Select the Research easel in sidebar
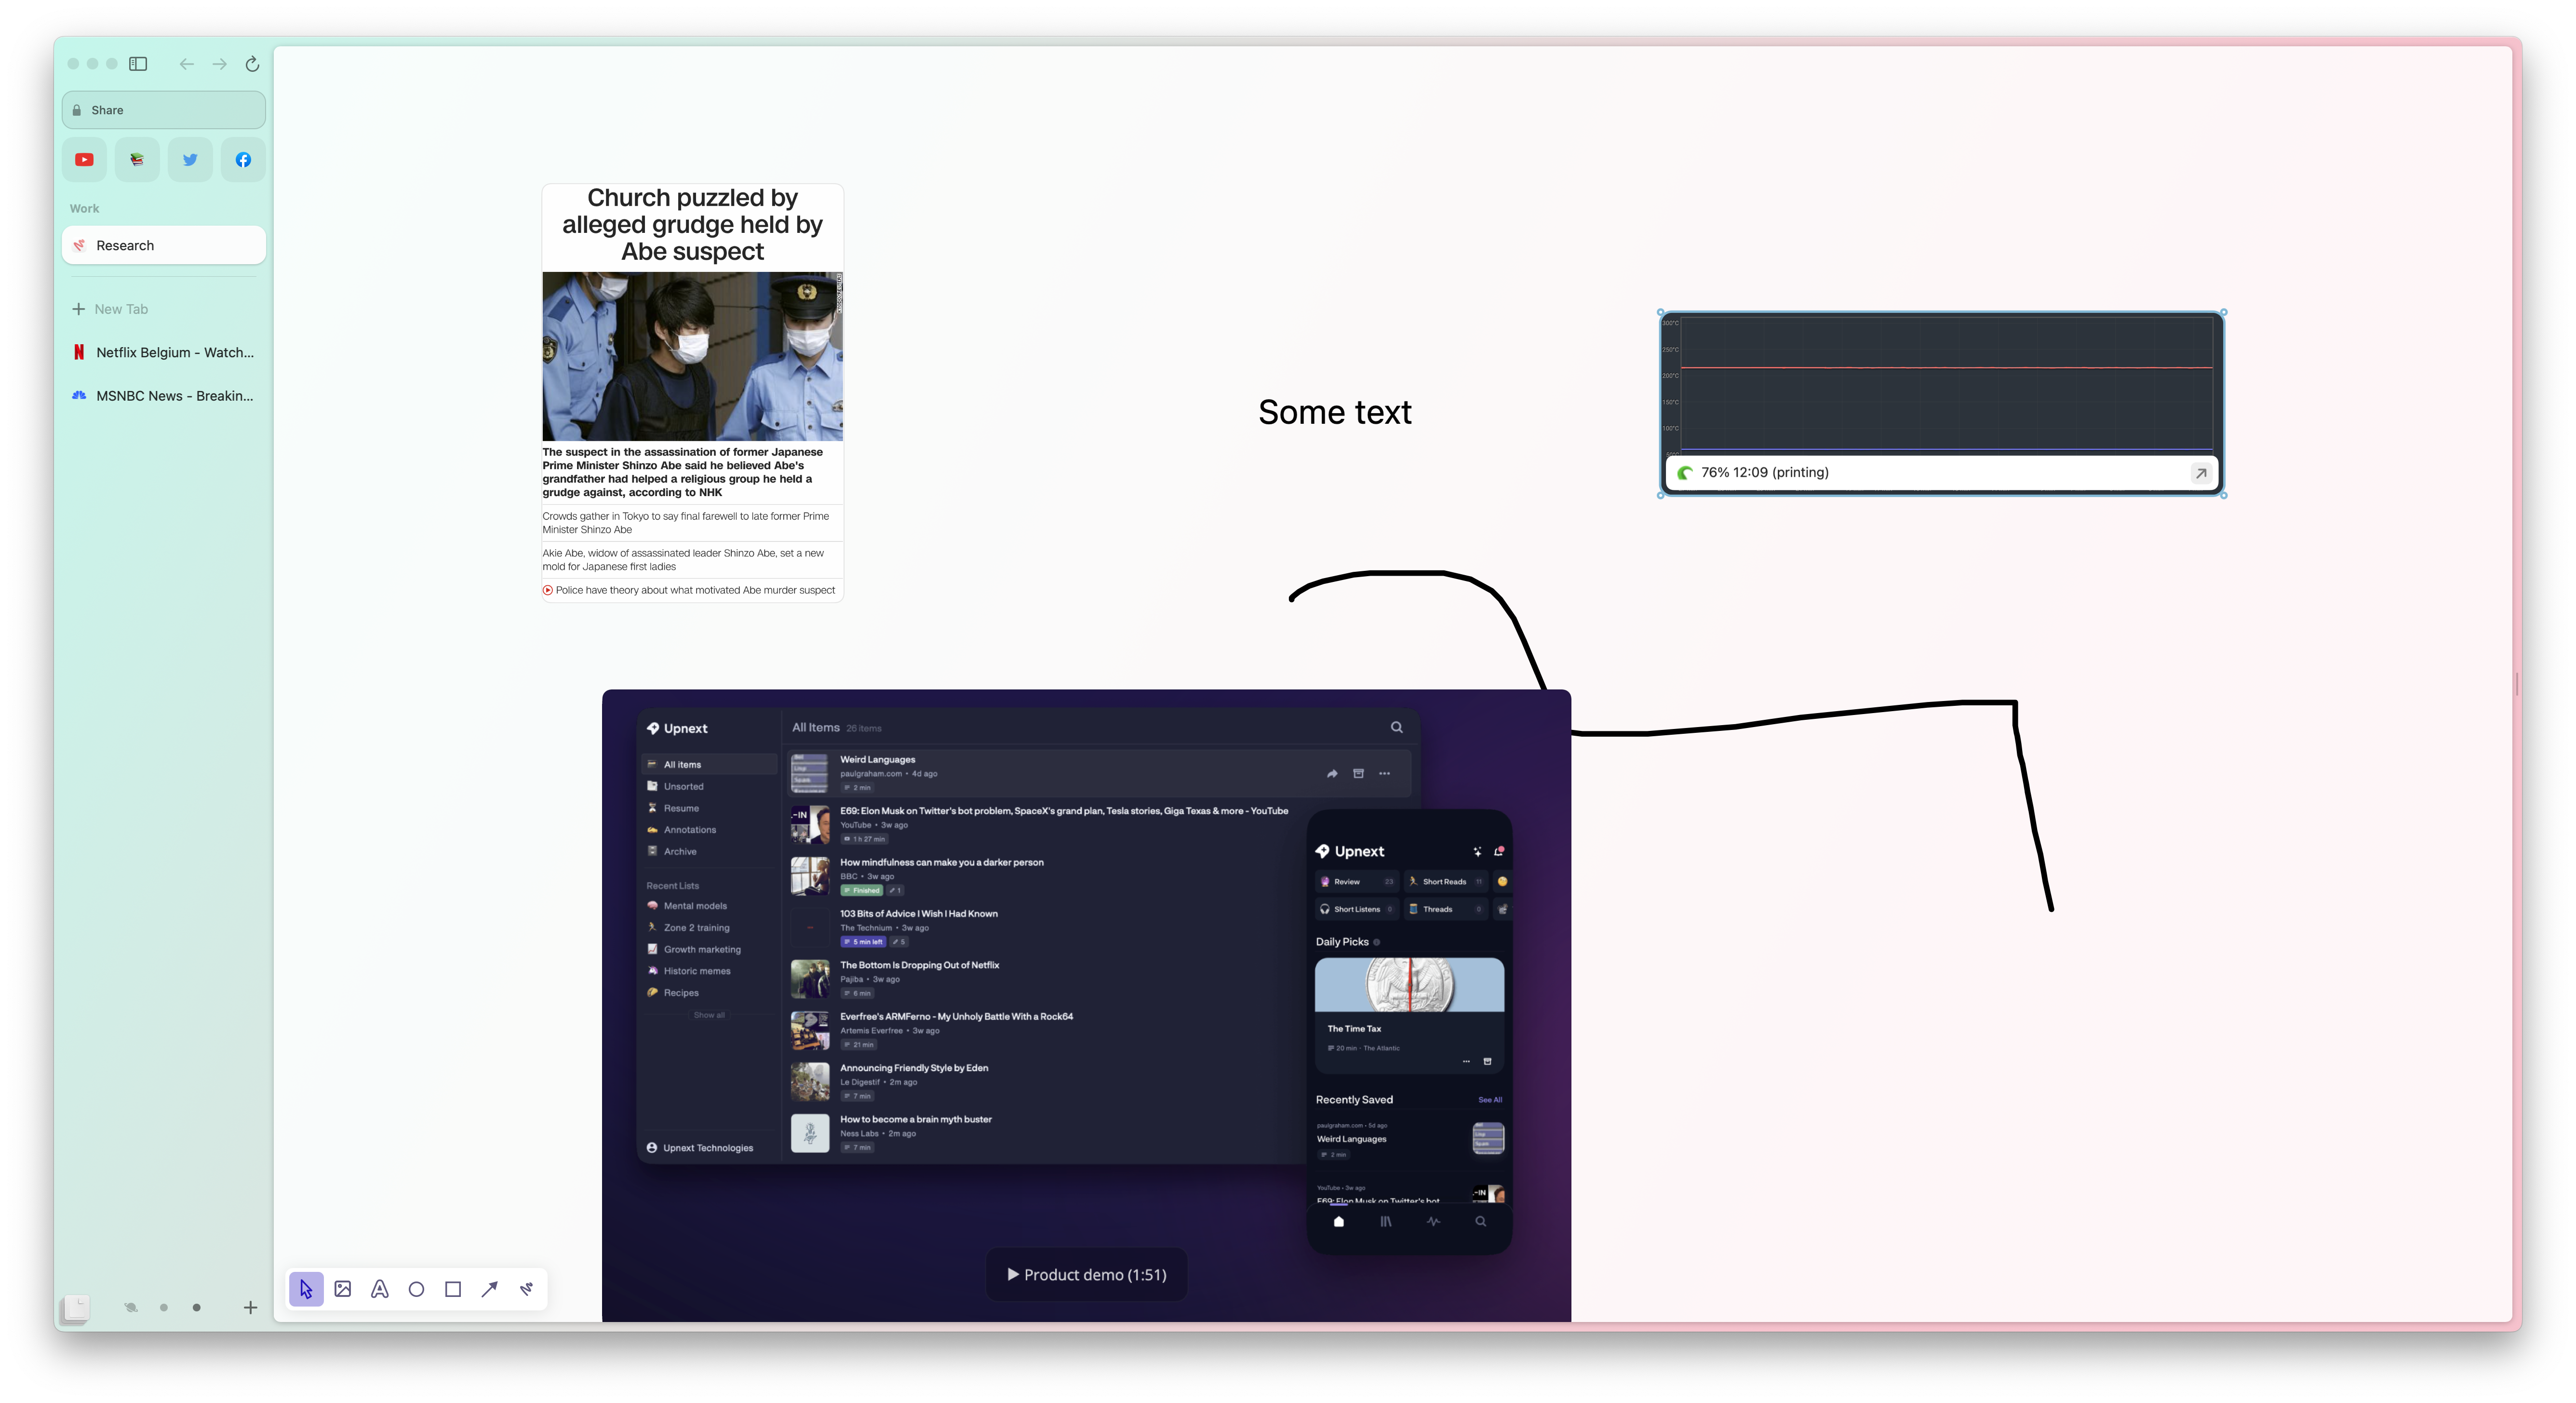Viewport: 2576px width, 1403px height. click(164, 245)
